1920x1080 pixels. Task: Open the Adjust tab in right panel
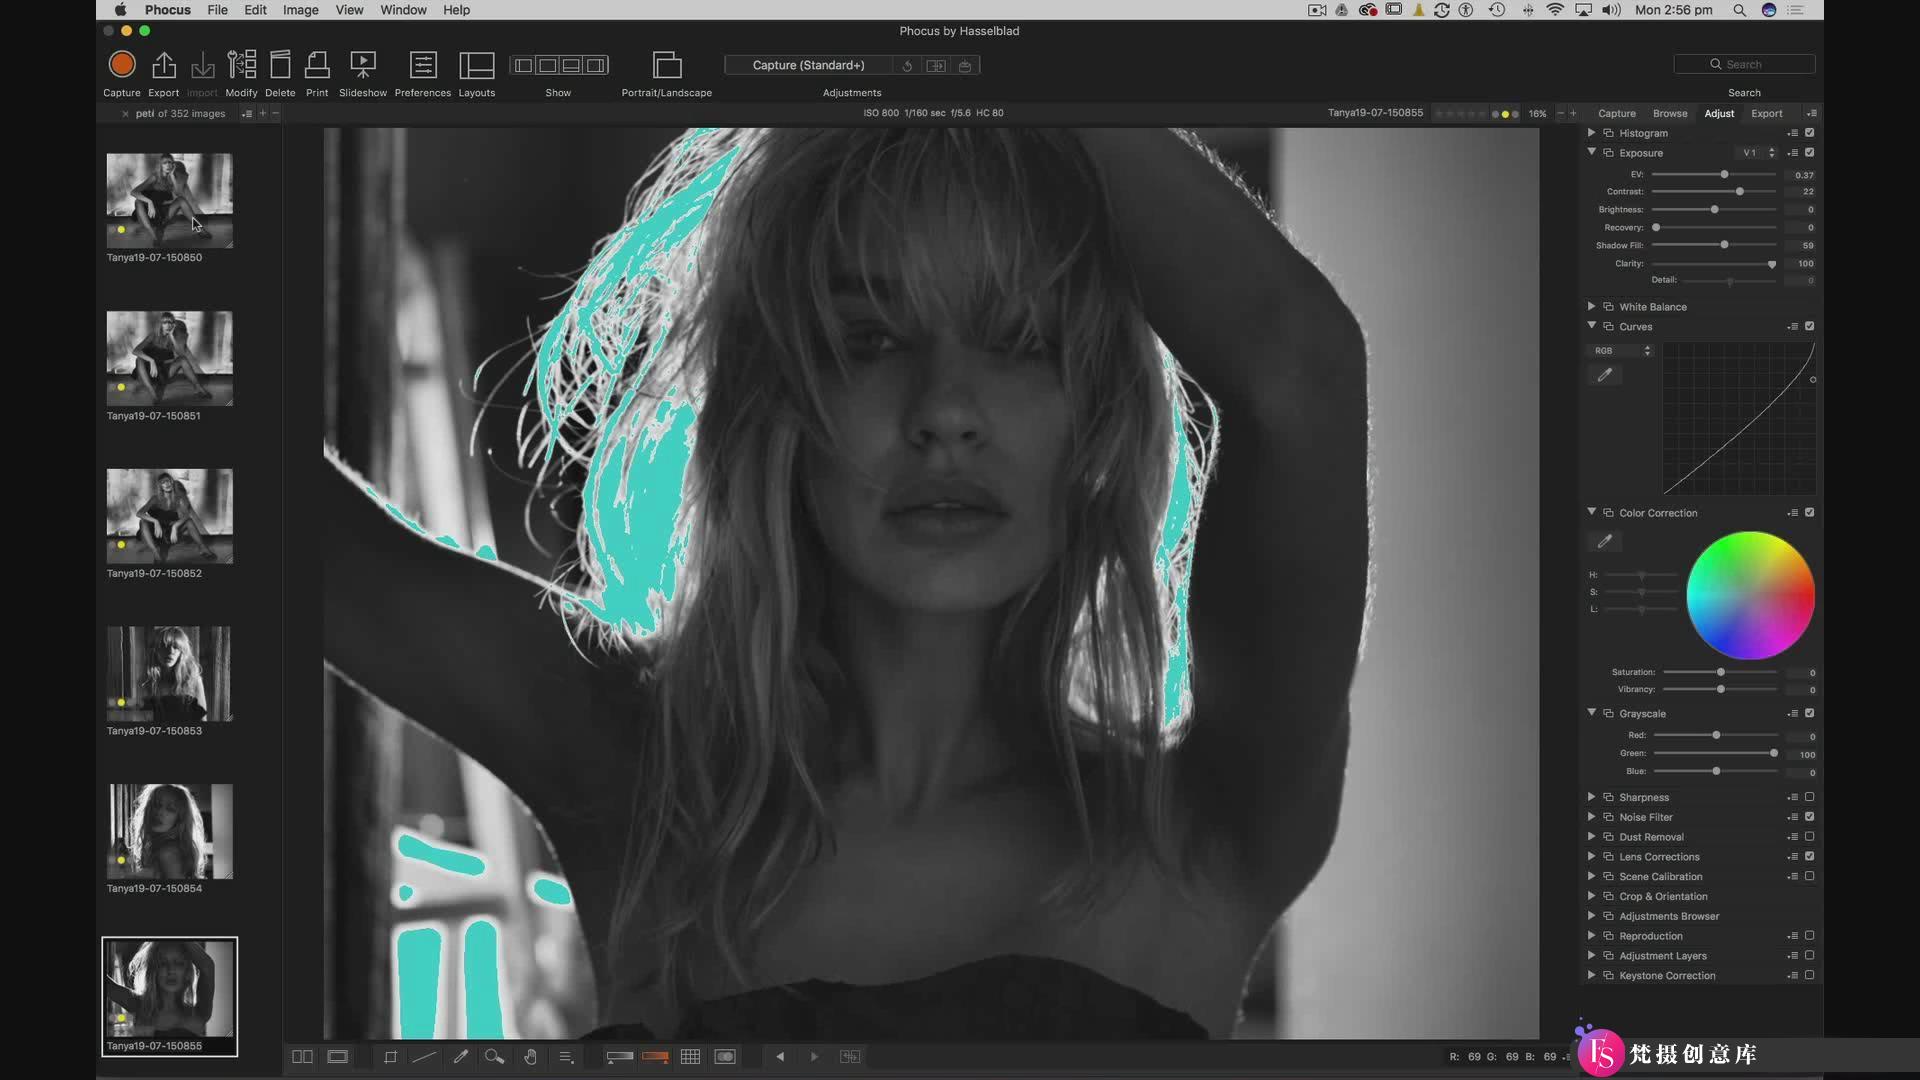[1718, 113]
